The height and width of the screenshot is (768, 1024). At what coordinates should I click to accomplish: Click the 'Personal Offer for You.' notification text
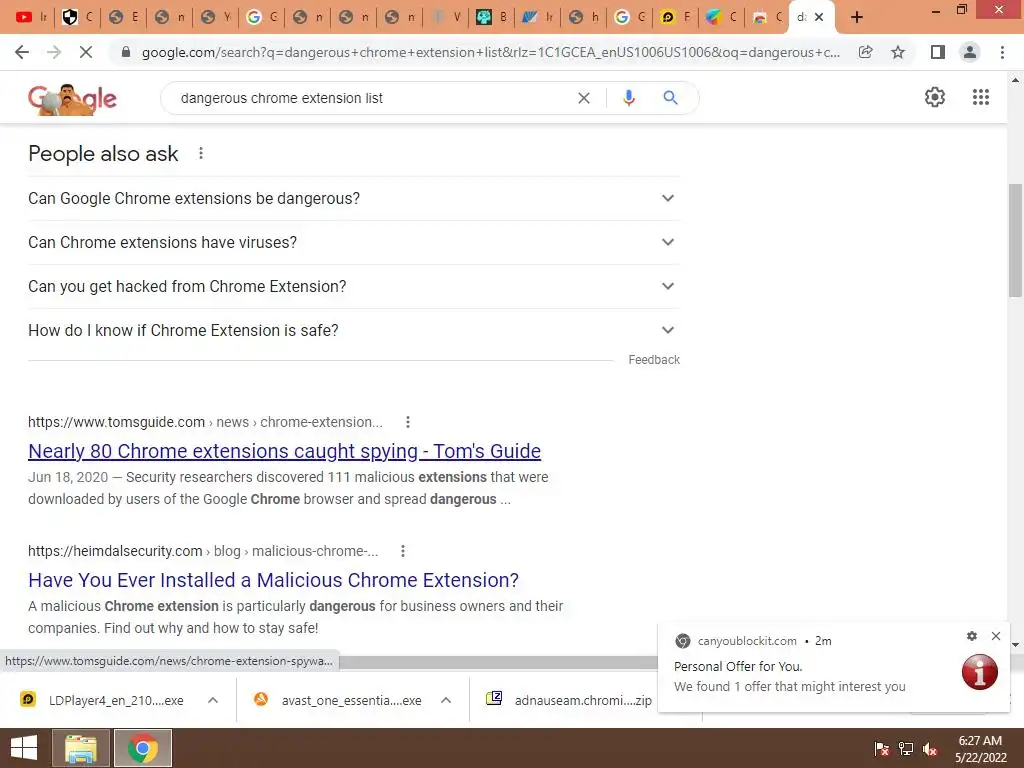[x=738, y=667]
